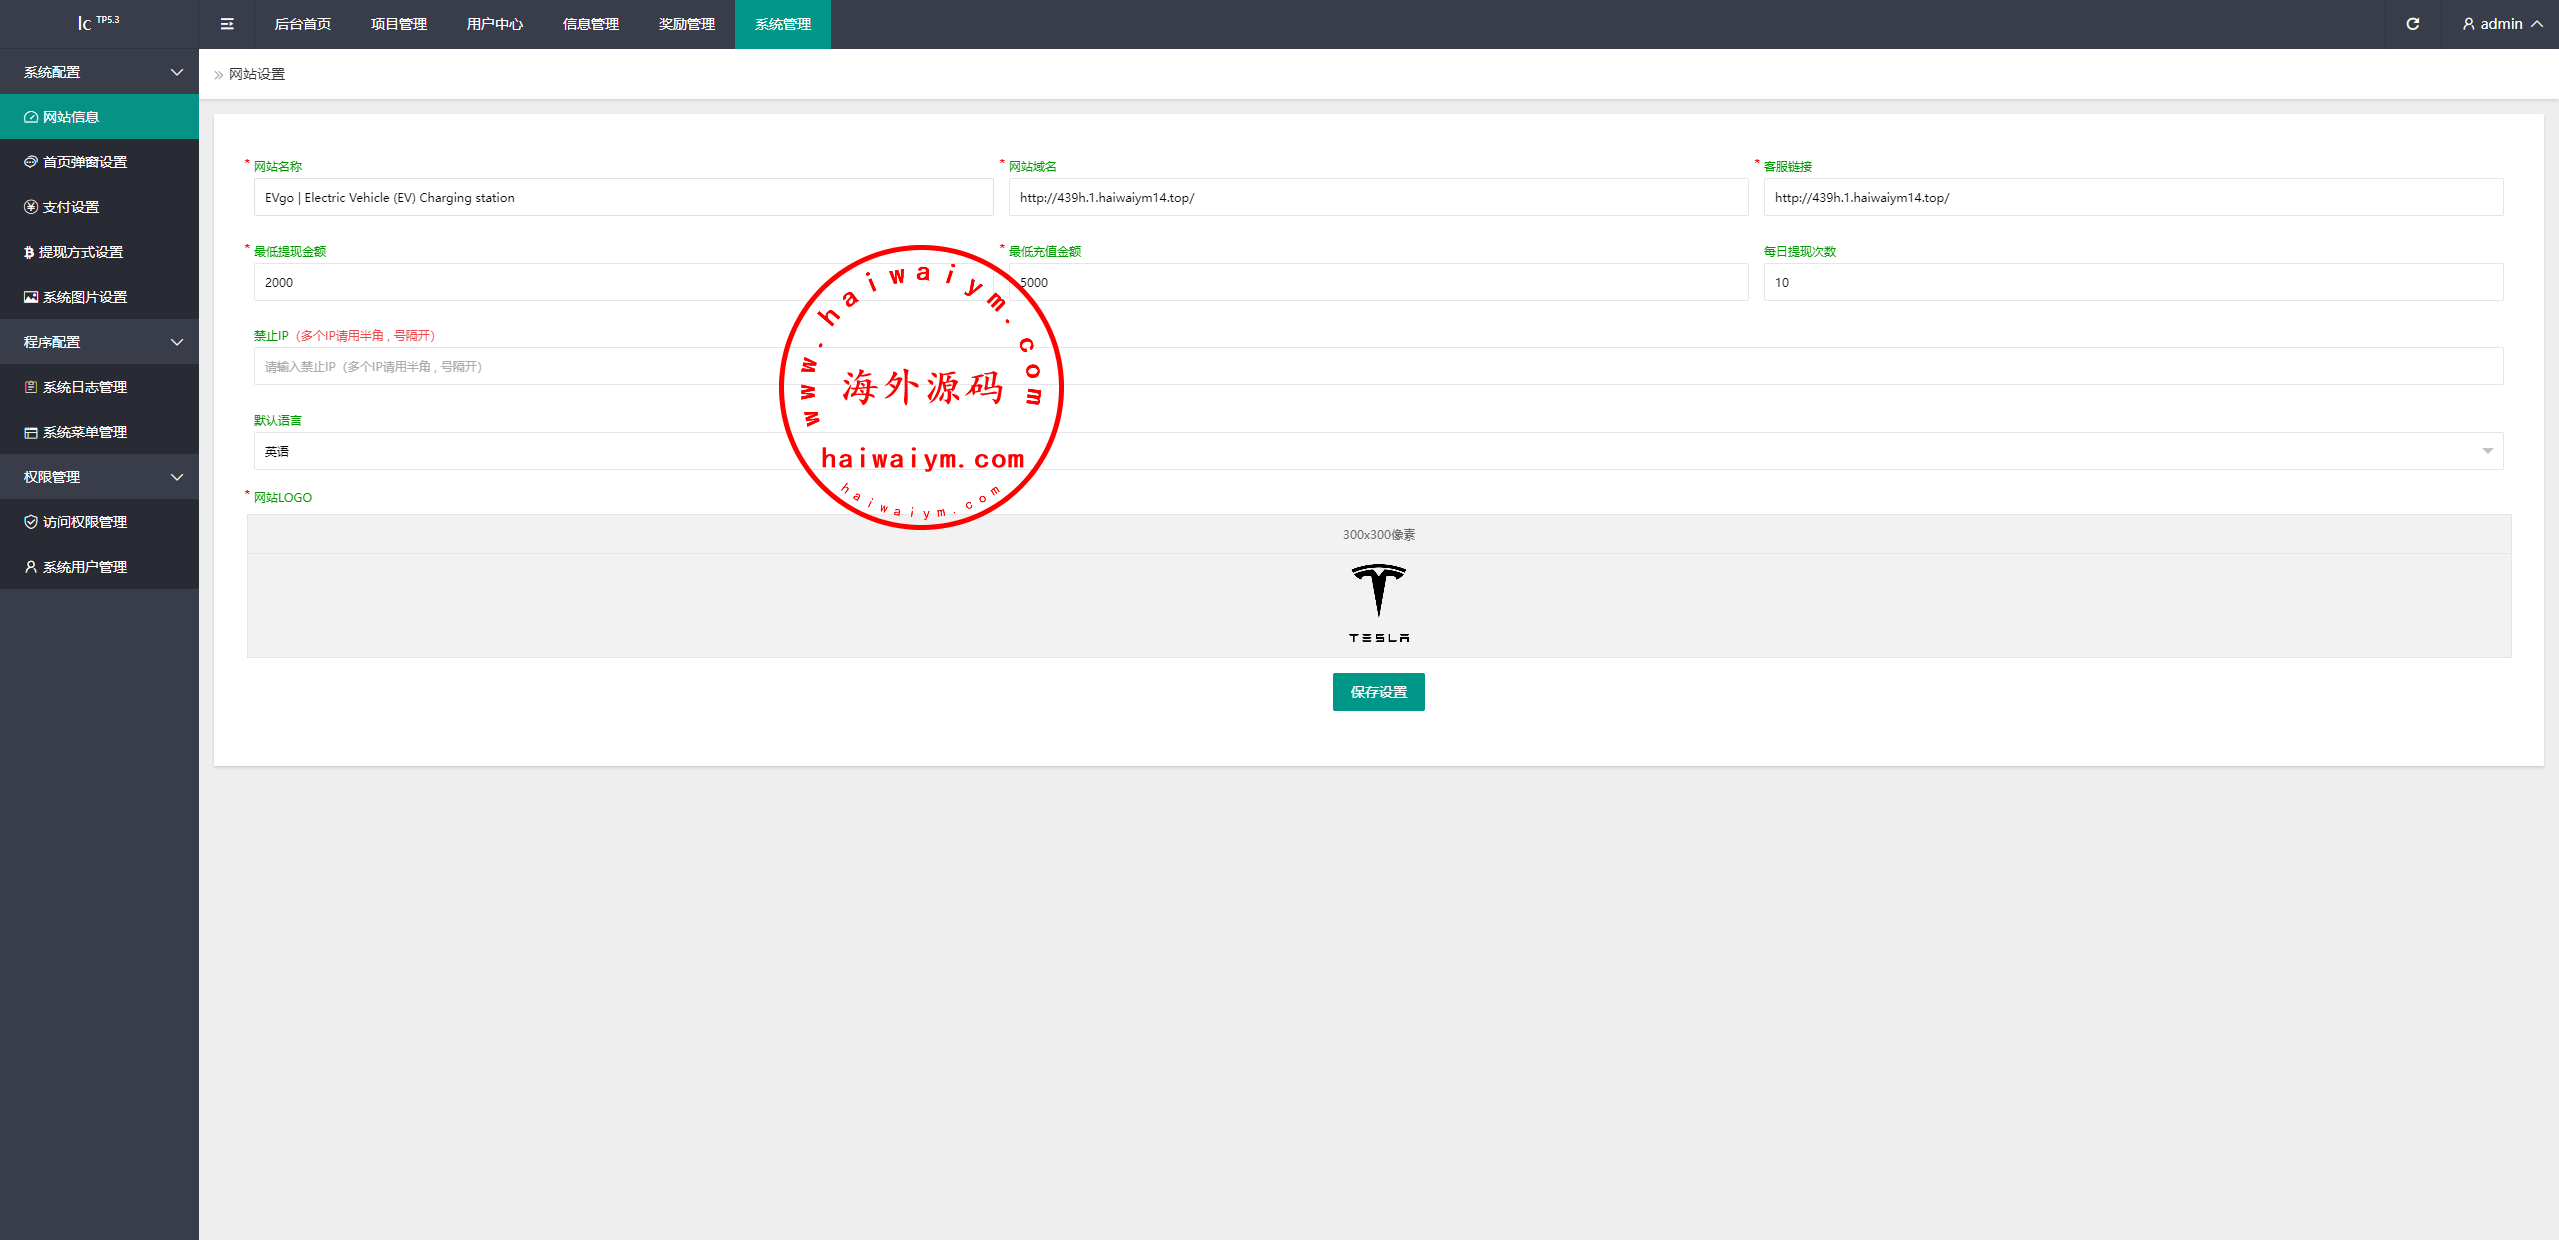Open 系统图片设置 image settings item
The height and width of the screenshot is (1240, 2559).
[84, 297]
